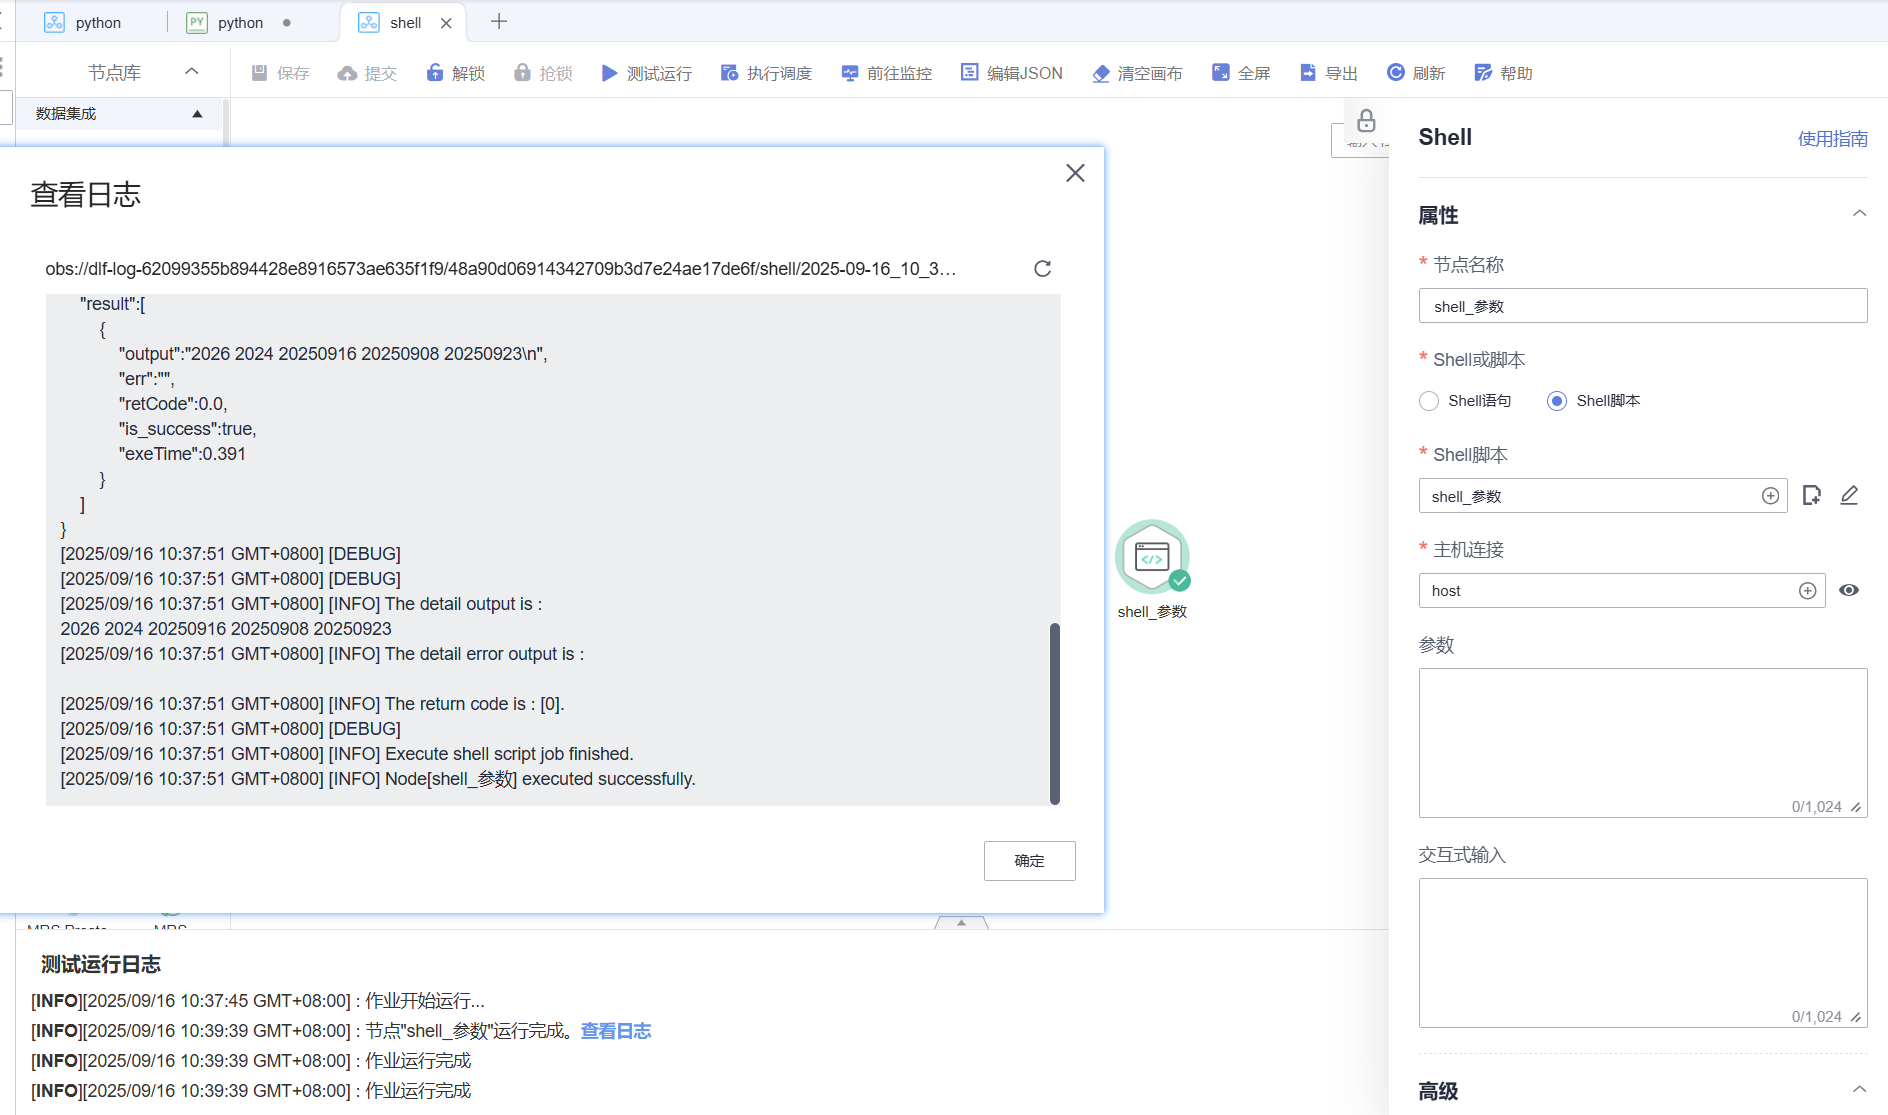The width and height of the screenshot is (1888, 1115).
Task: Click the "is_success":true log line
Action: [x=187, y=429]
